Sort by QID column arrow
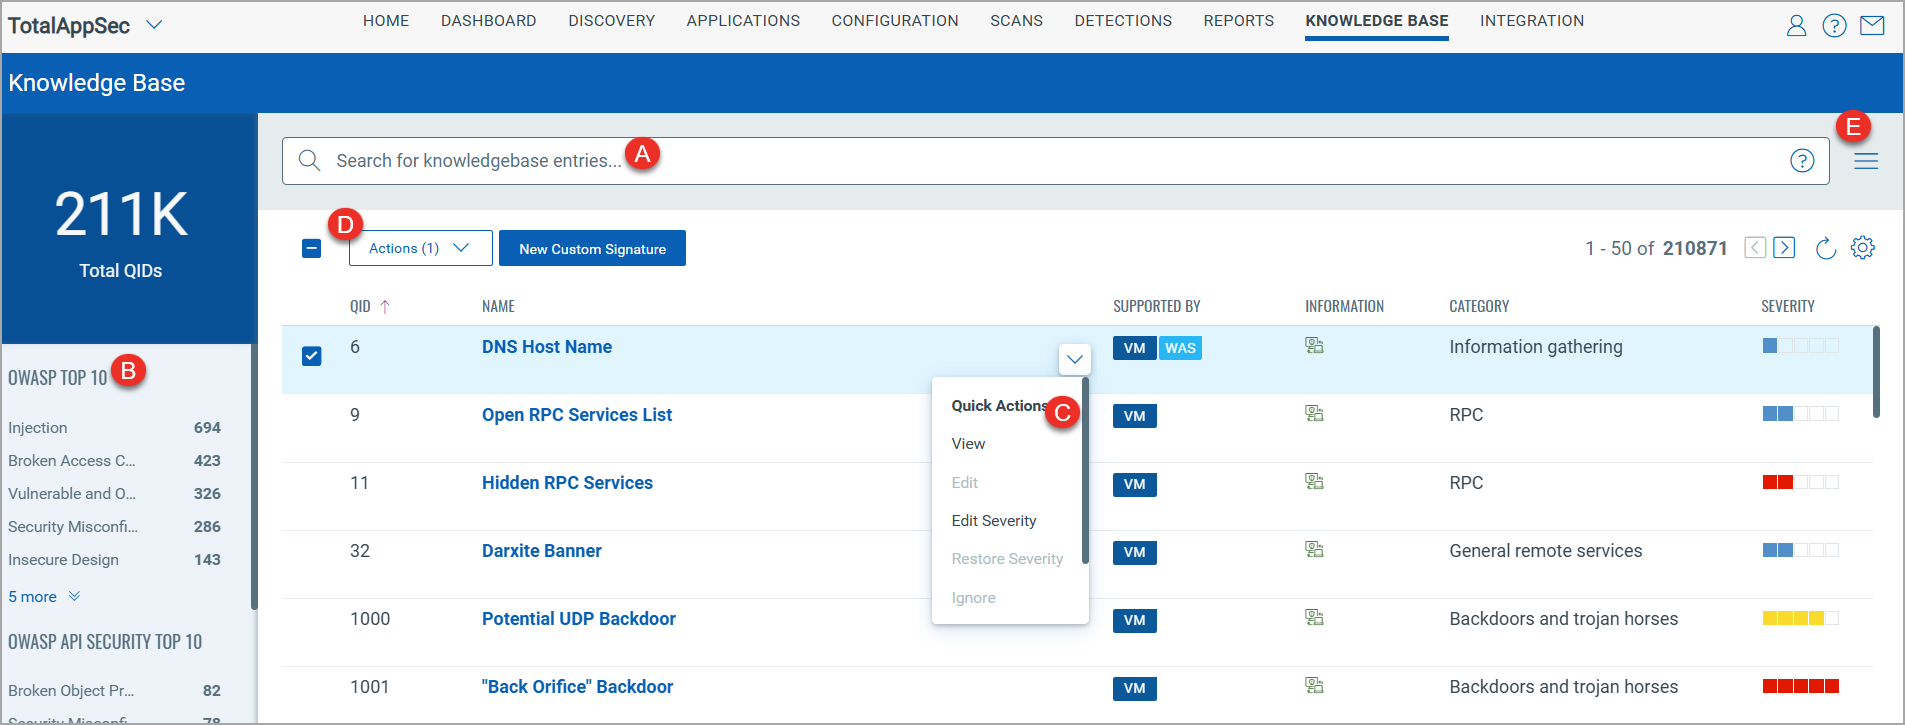Image resolution: width=1905 pixels, height=725 pixels. click(x=385, y=307)
